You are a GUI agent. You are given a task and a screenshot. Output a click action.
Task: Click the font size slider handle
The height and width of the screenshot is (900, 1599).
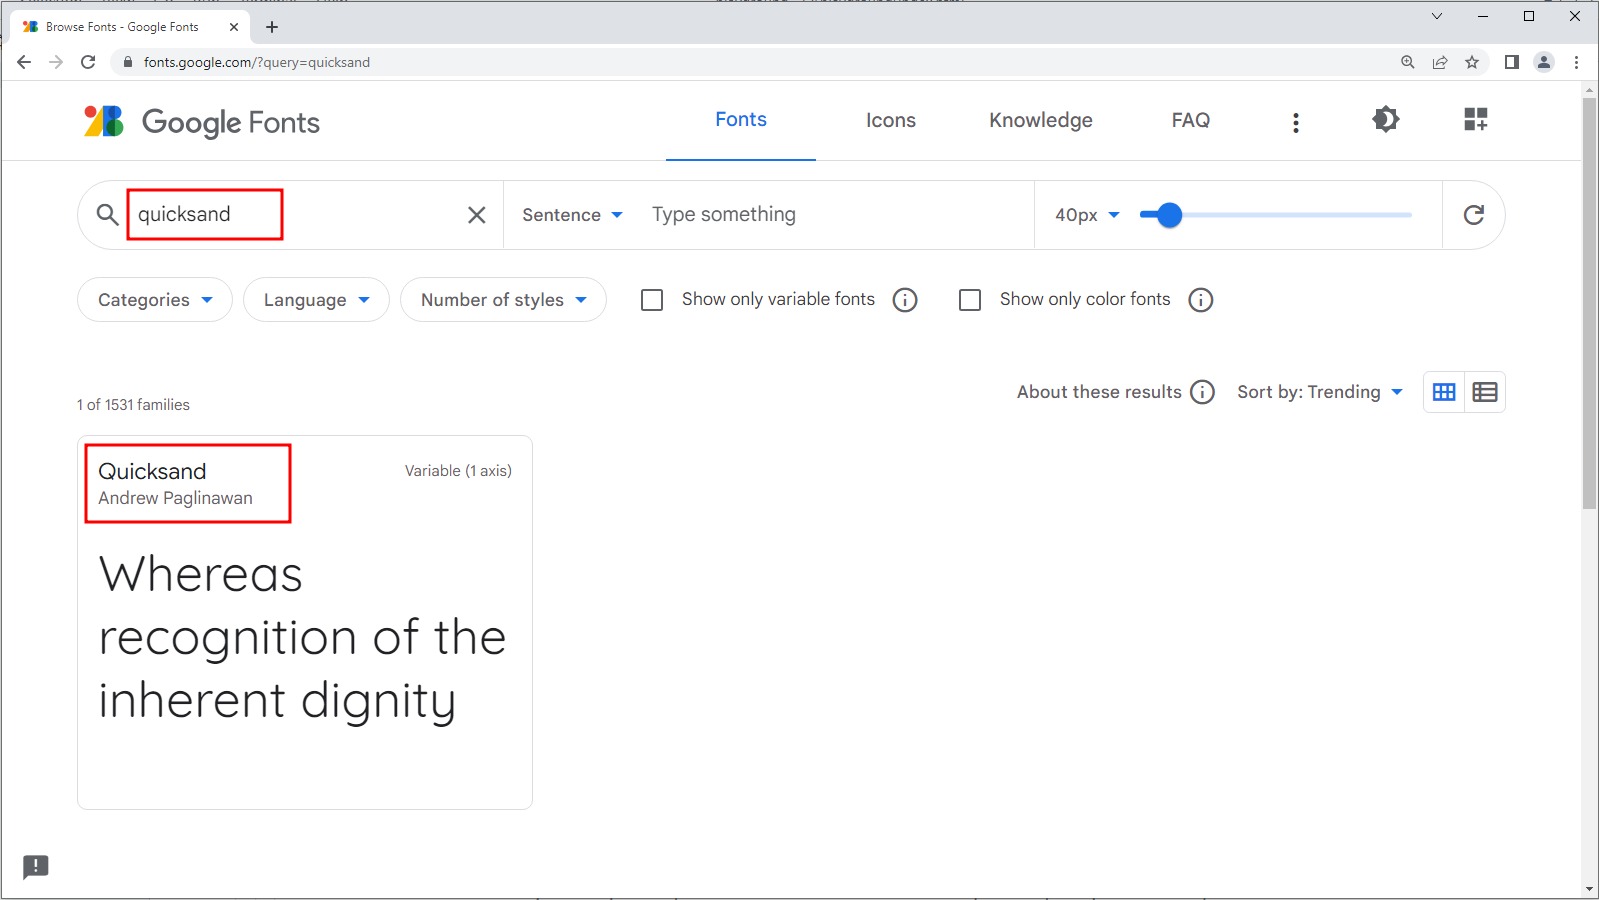1168,215
